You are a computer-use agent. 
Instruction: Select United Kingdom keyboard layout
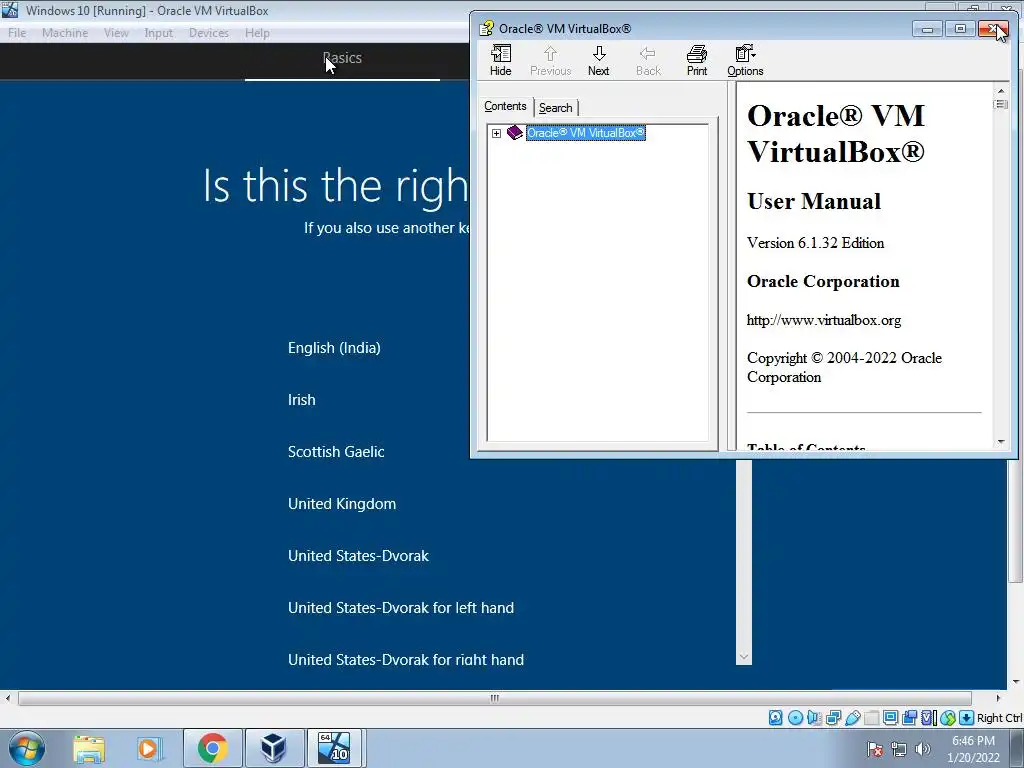click(x=342, y=504)
